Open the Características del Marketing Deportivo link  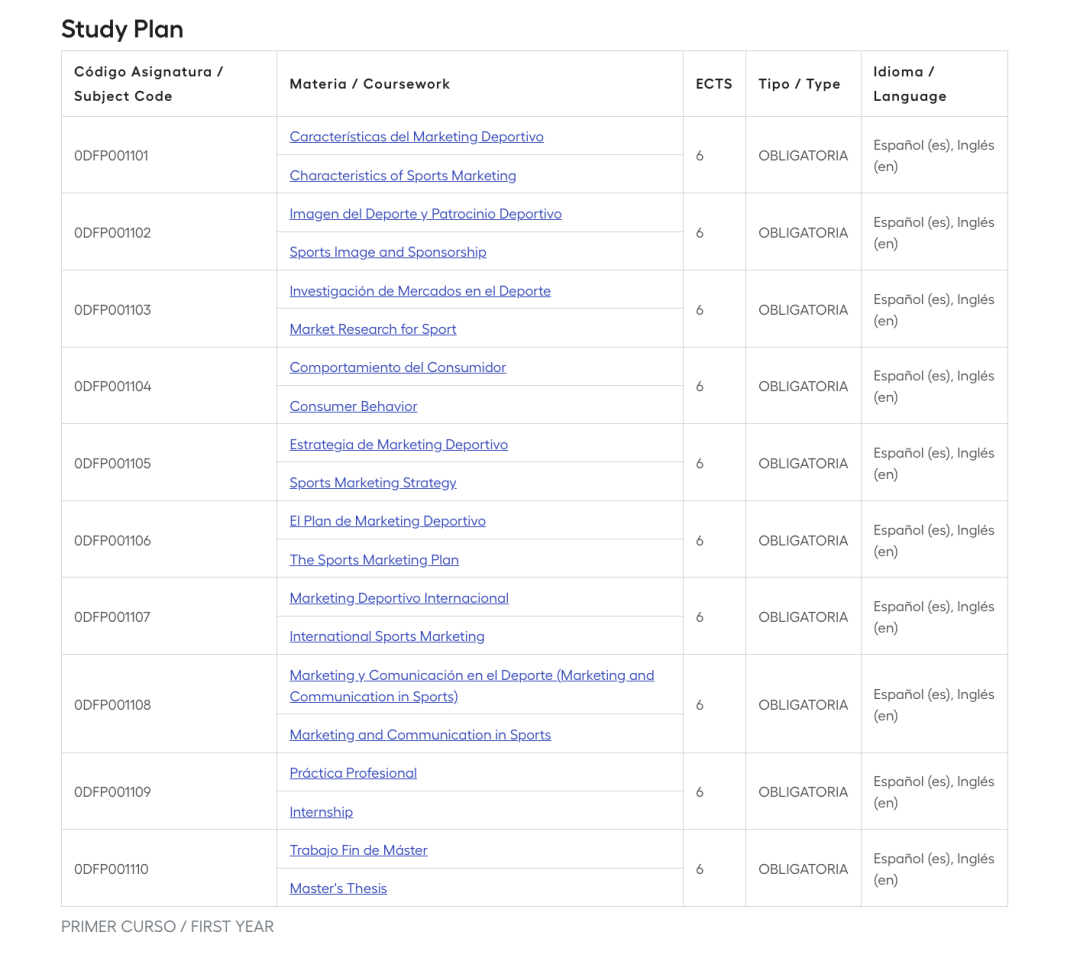416,137
